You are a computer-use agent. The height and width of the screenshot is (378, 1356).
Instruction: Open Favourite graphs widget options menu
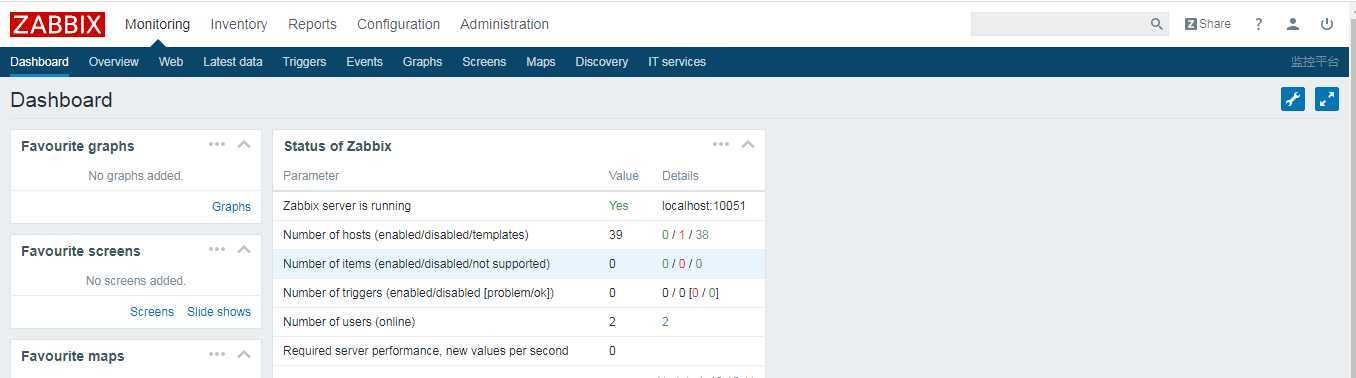point(217,144)
